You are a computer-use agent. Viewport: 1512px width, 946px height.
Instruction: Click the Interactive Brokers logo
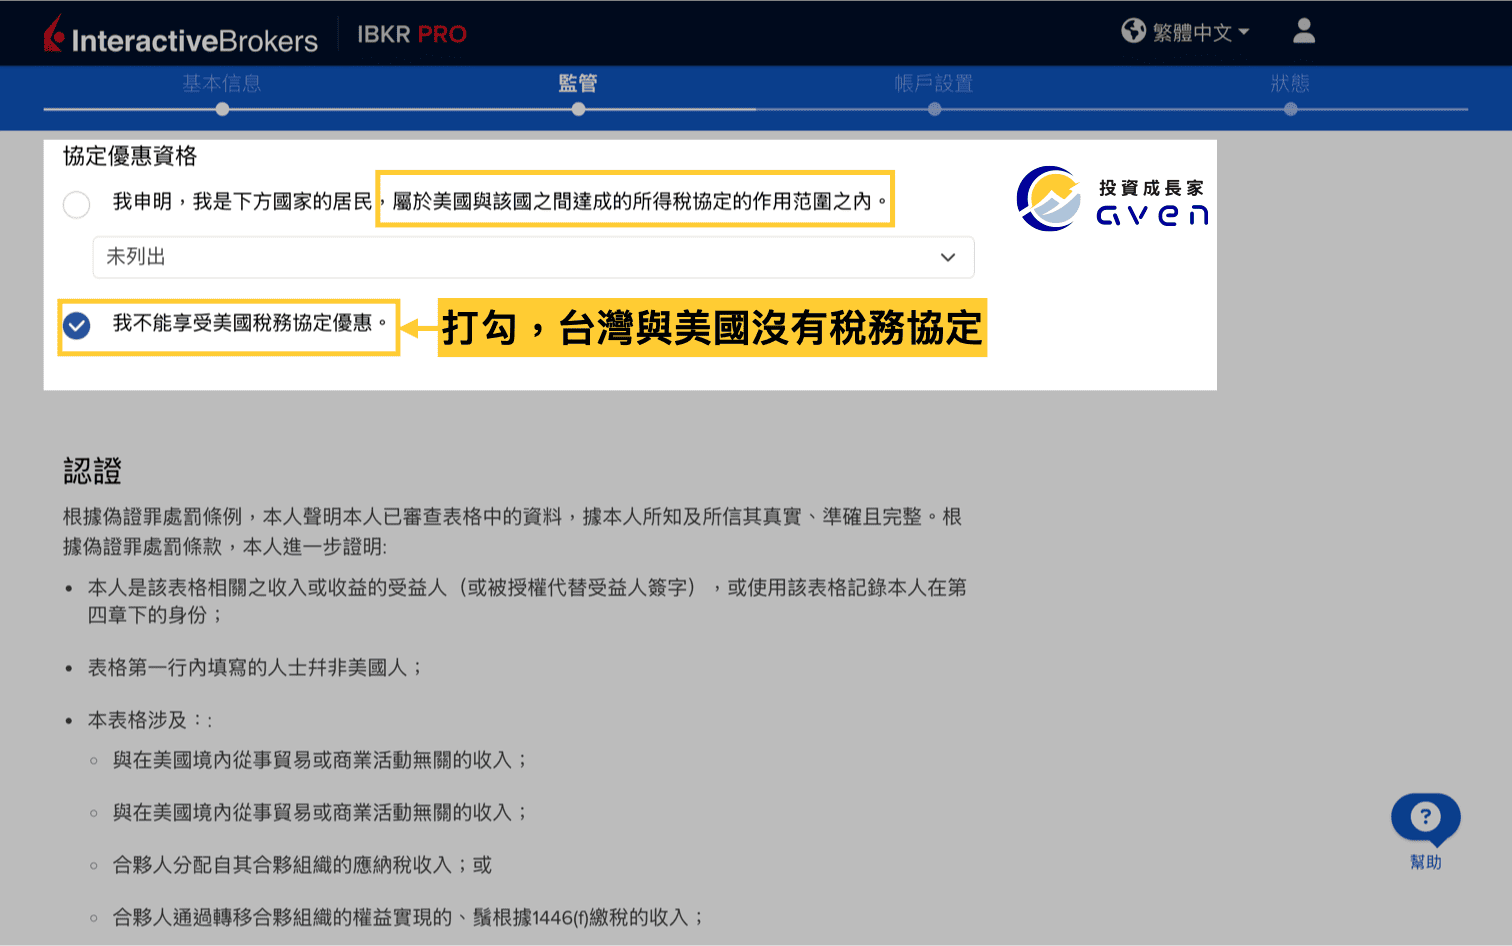click(x=180, y=33)
